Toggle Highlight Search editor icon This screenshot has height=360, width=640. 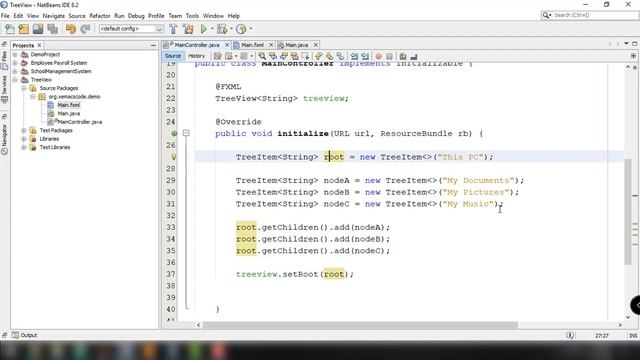pos(294,56)
